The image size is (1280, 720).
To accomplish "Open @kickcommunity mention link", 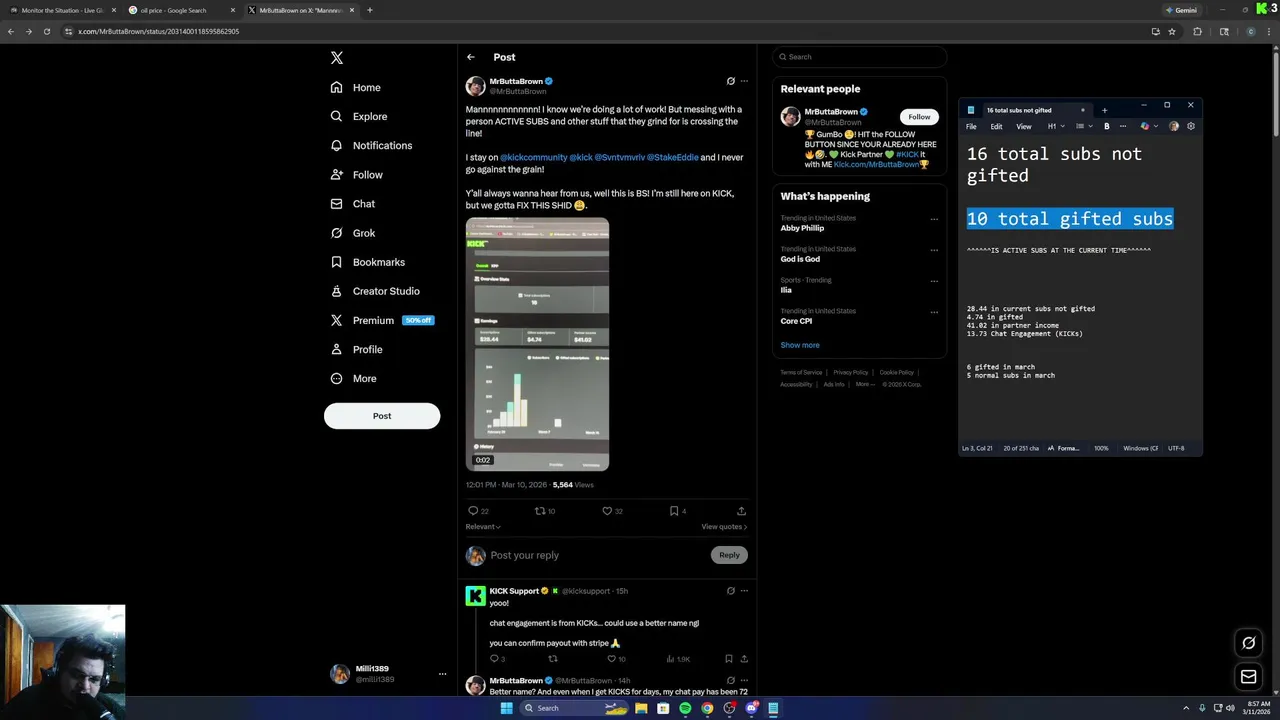I will 533,158.
